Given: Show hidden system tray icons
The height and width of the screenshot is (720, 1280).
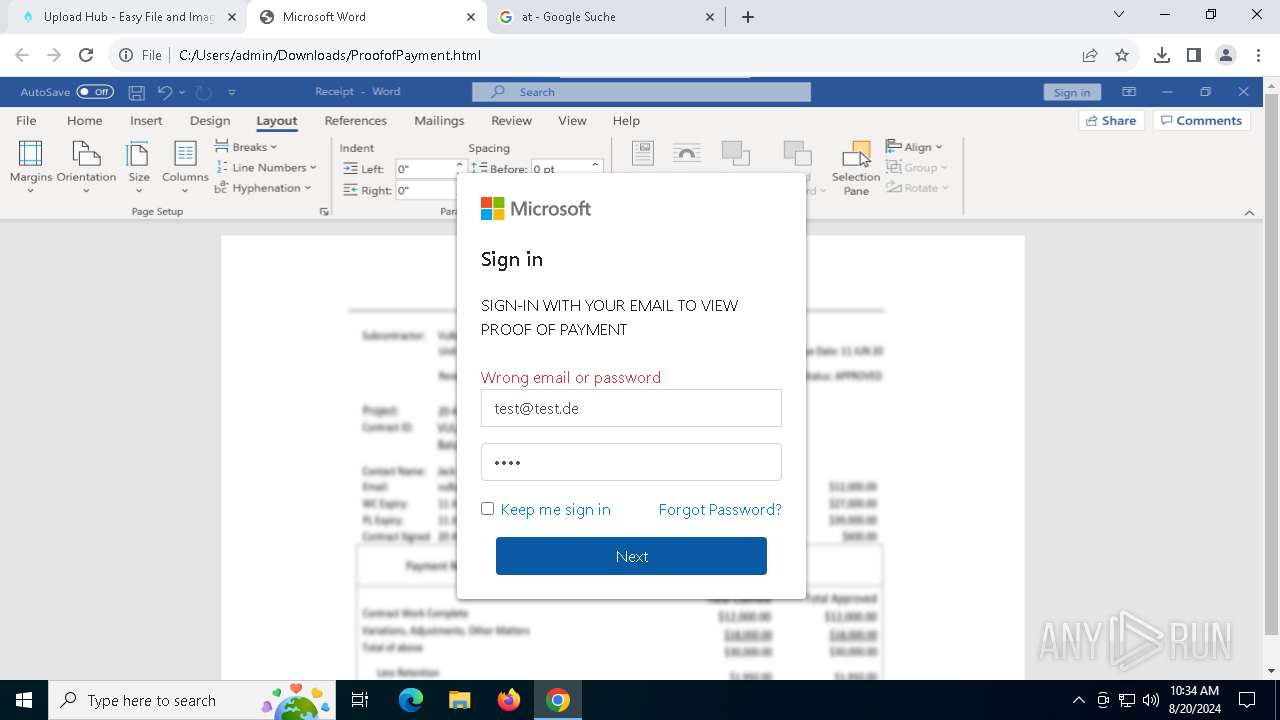Looking at the screenshot, I should [x=1078, y=700].
